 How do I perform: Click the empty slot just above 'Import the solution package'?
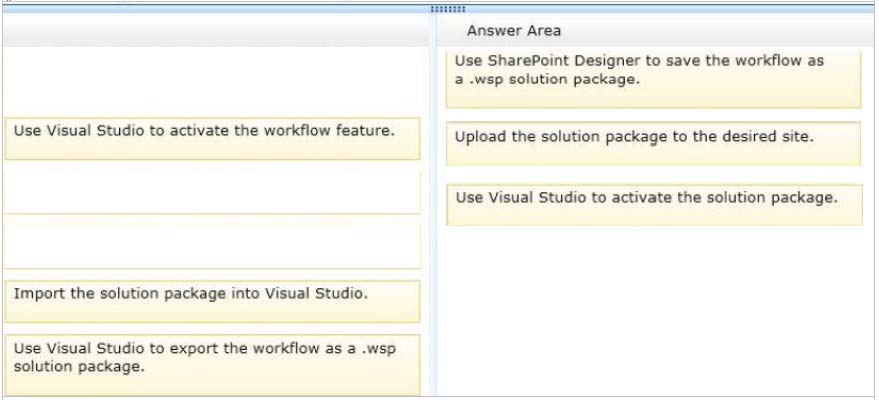(211, 245)
